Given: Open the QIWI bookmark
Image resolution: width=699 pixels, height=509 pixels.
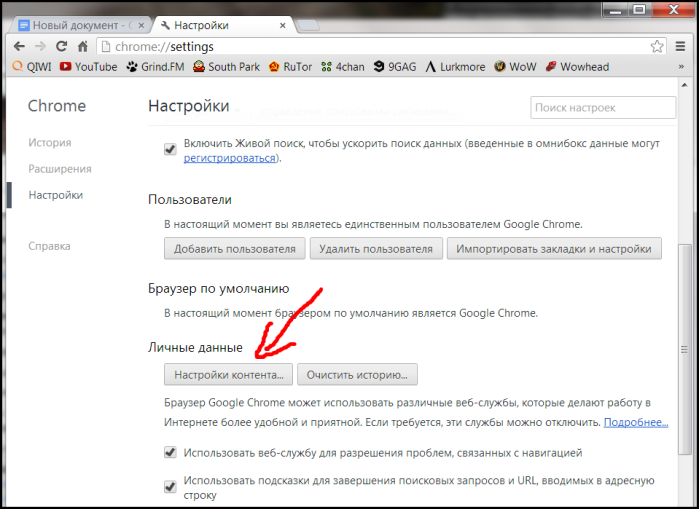Looking at the screenshot, I should point(32,67).
